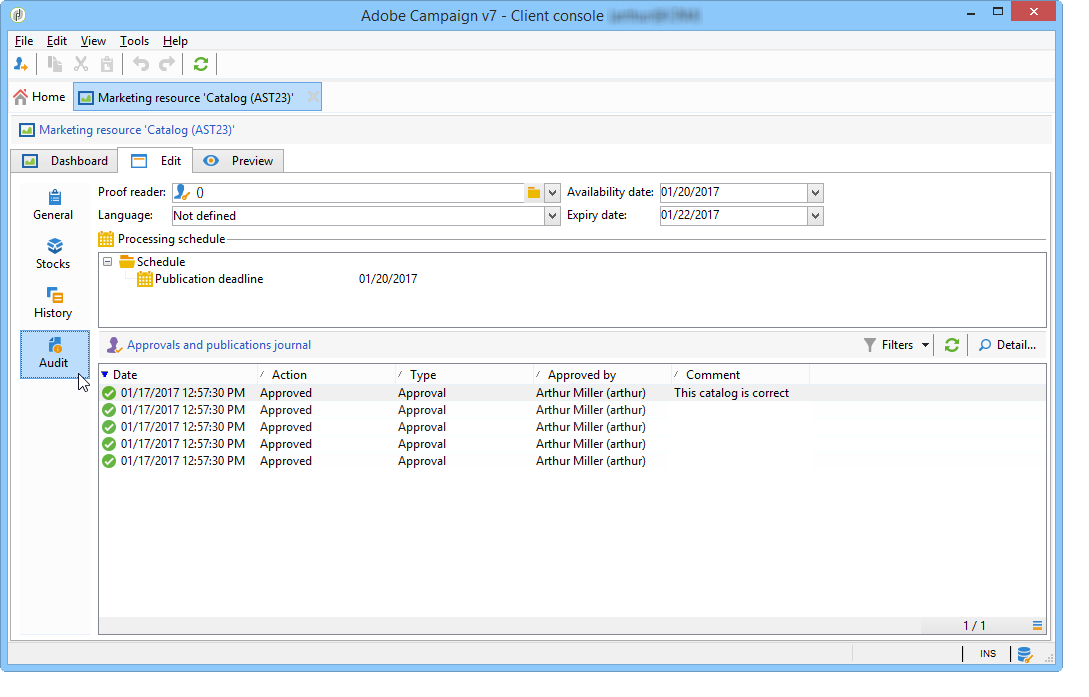
Task: Click the Publication deadline date 01/20/2017
Action: click(388, 279)
